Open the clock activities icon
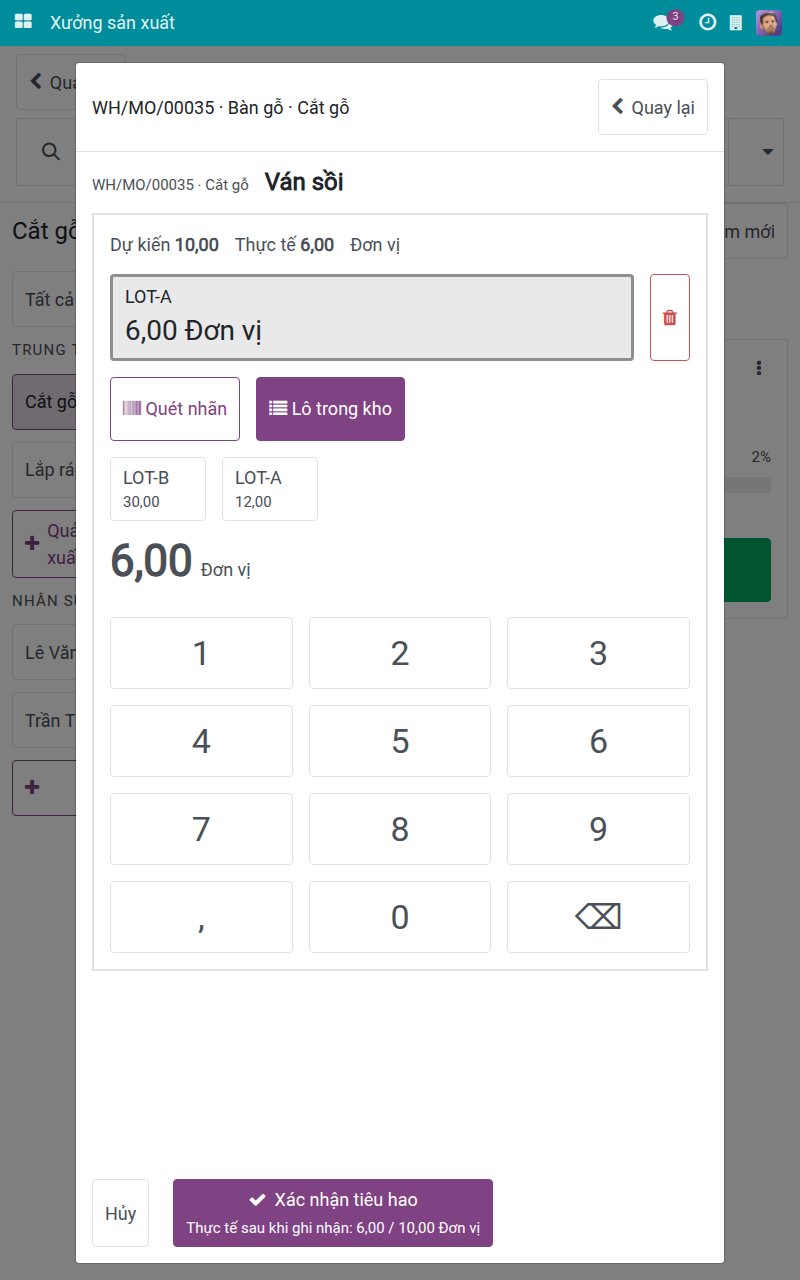This screenshot has height=1280, width=800. point(707,22)
